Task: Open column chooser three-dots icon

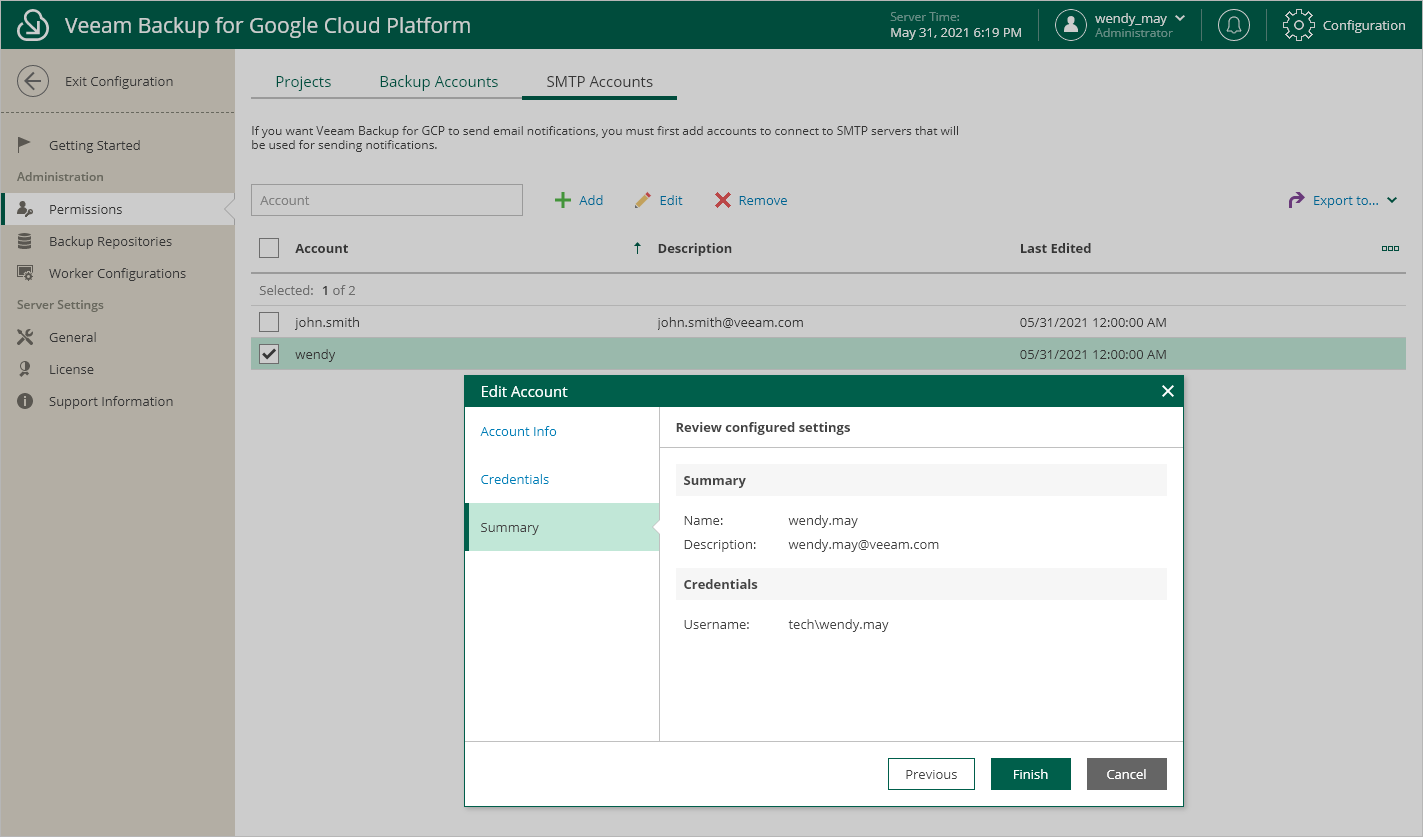Action: tap(1390, 248)
